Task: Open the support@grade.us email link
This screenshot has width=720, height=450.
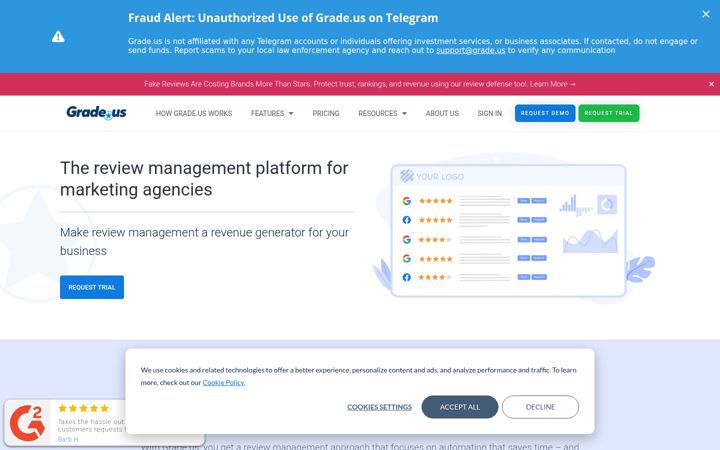Action: 471,51
